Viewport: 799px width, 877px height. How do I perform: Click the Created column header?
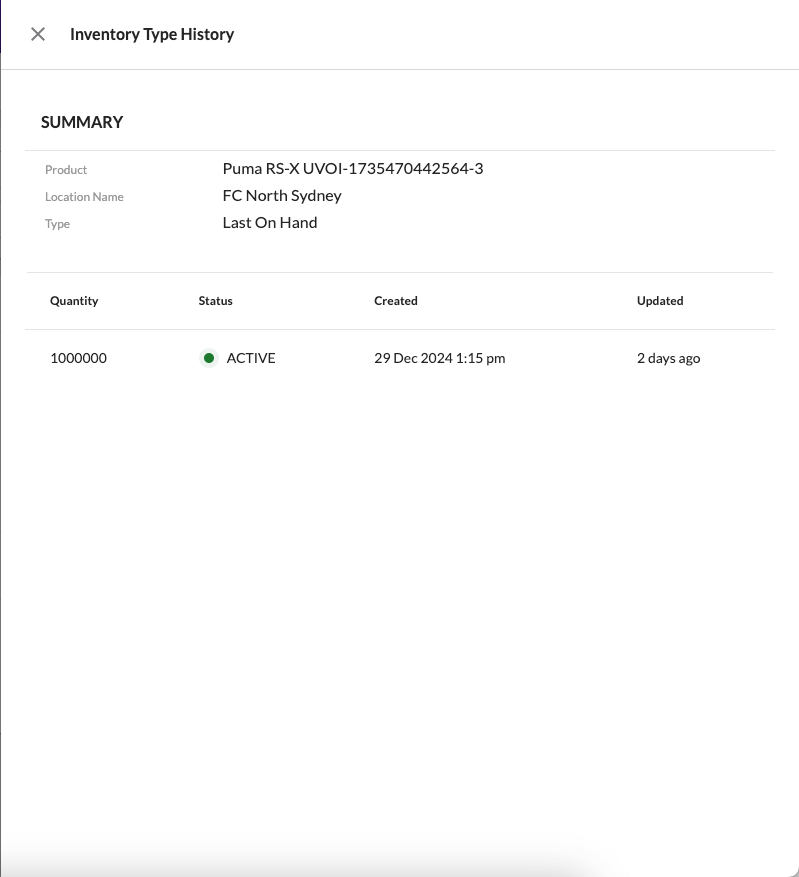click(x=396, y=301)
